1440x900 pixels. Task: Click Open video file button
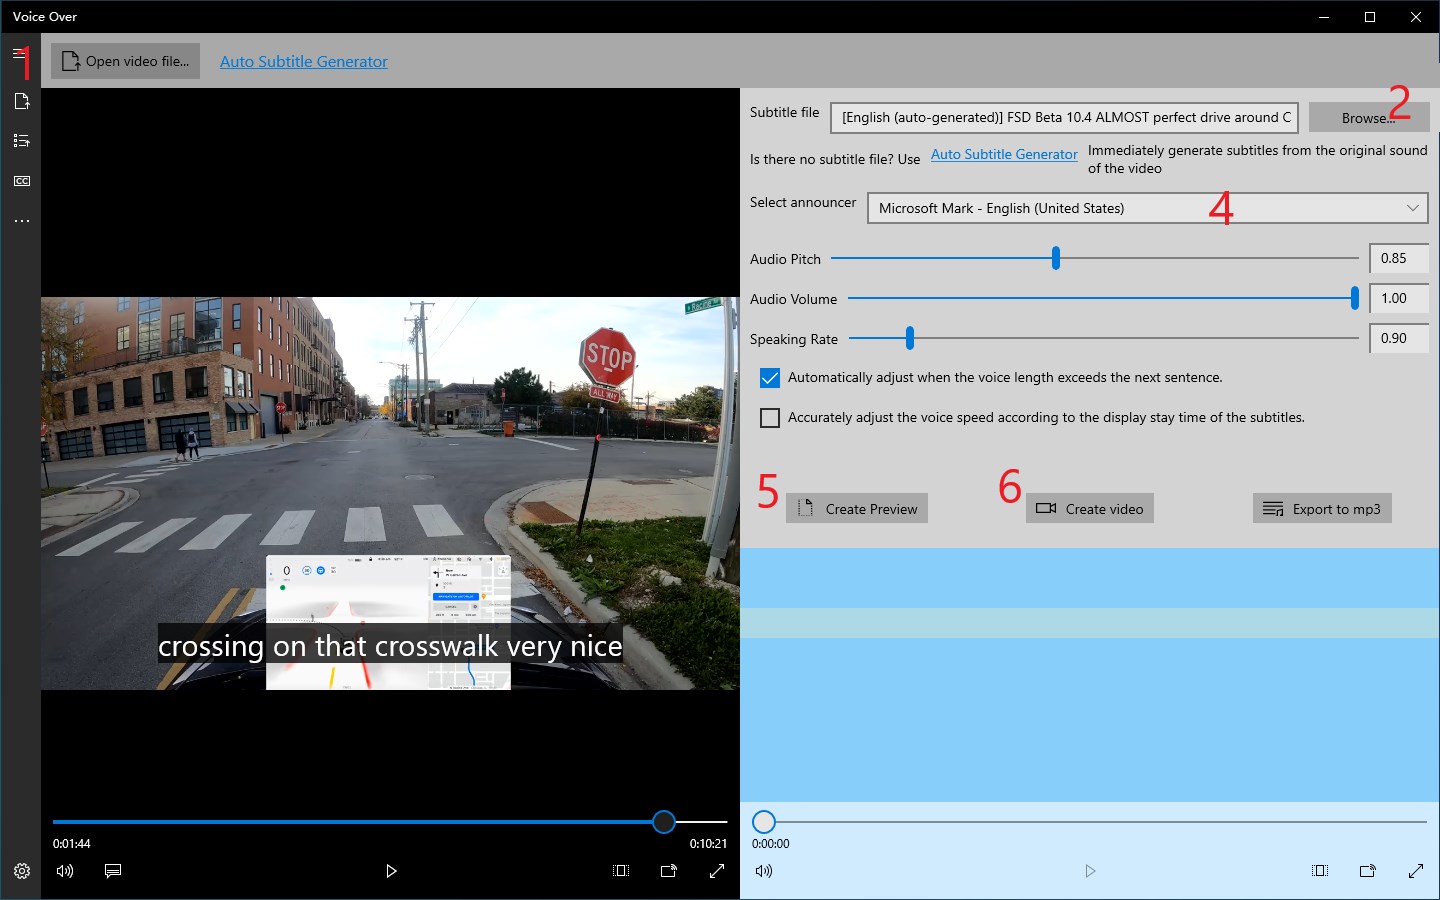tap(126, 61)
